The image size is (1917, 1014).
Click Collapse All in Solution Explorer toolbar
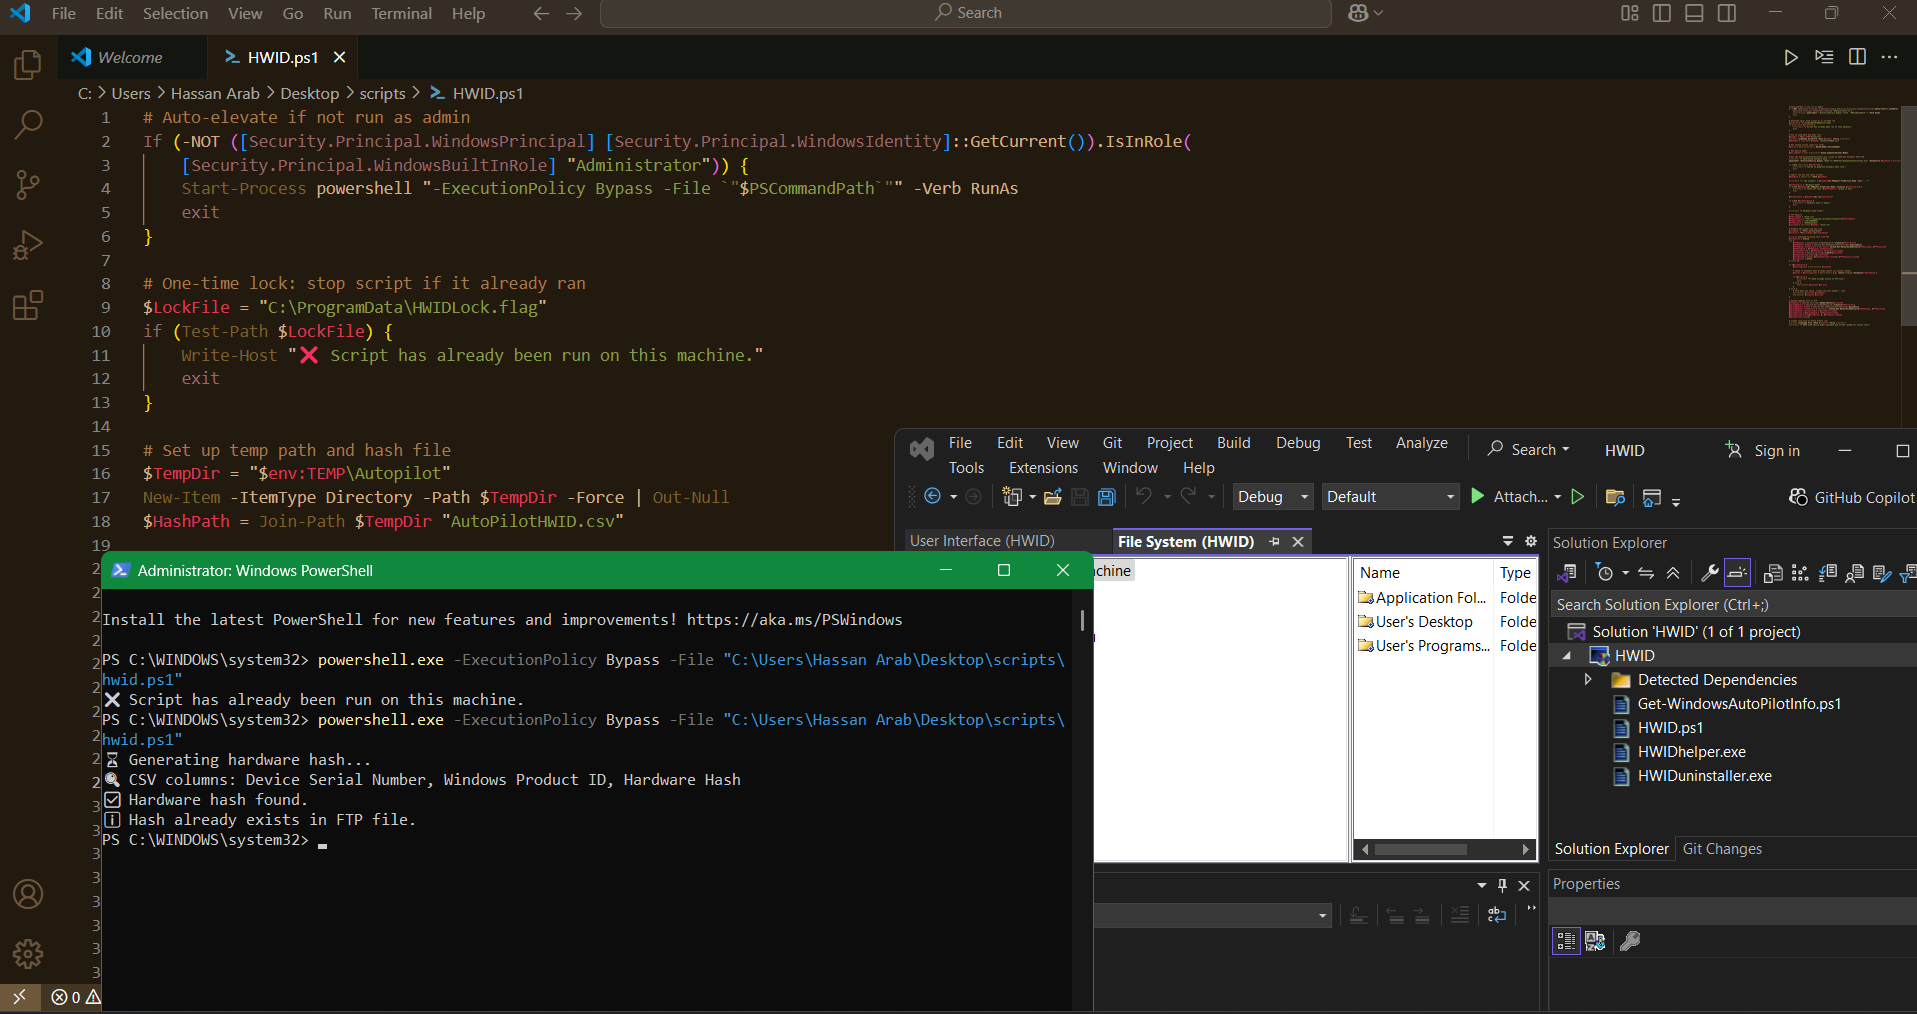(1673, 573)
